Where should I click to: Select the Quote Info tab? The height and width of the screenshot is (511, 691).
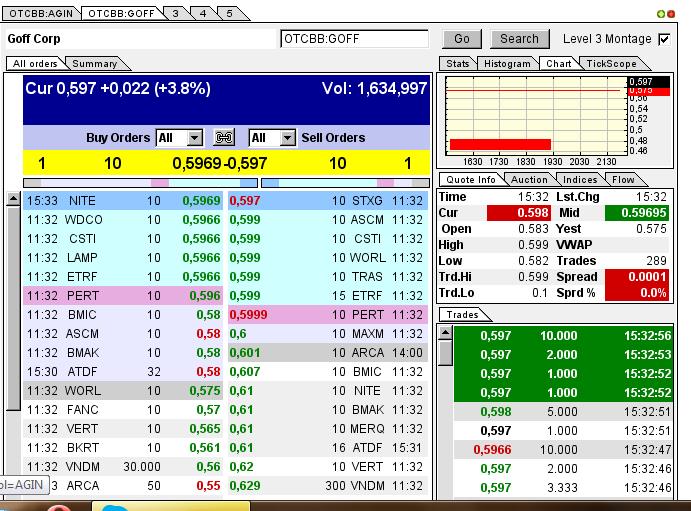tap(471, 179)
